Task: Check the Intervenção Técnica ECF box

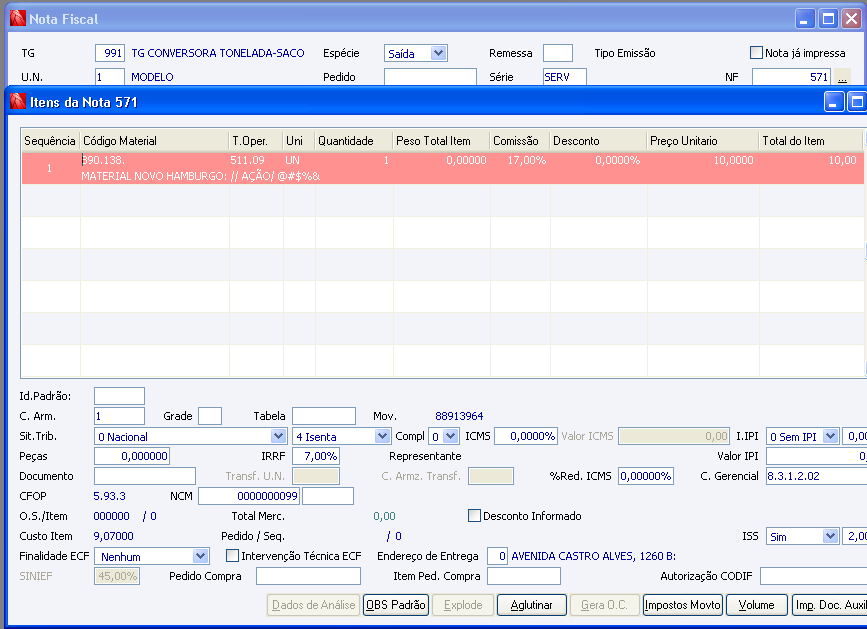Action: pyautogui.click(x=233, y=555)
